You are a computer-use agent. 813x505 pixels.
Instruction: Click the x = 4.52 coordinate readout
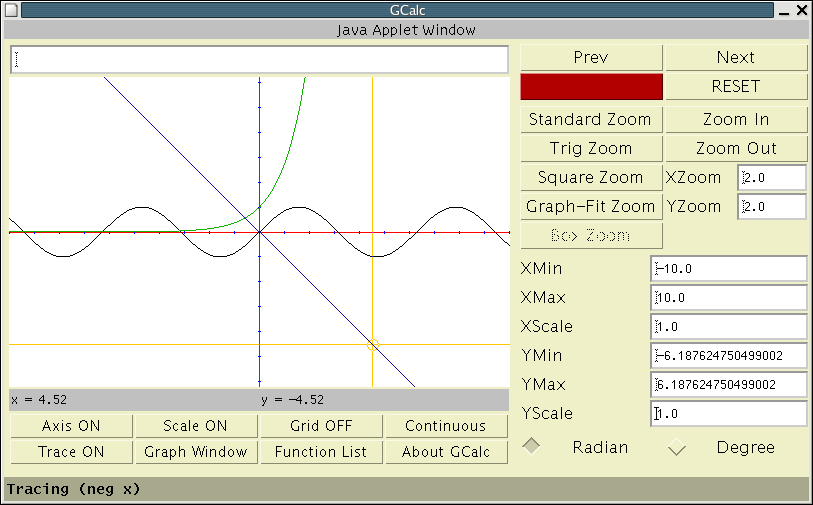(39, 400)
